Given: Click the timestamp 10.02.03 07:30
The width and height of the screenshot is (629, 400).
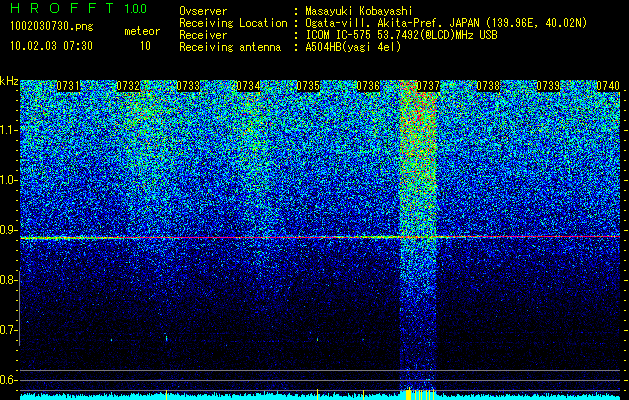Looking at the screenshot, I should click(51, 46).
